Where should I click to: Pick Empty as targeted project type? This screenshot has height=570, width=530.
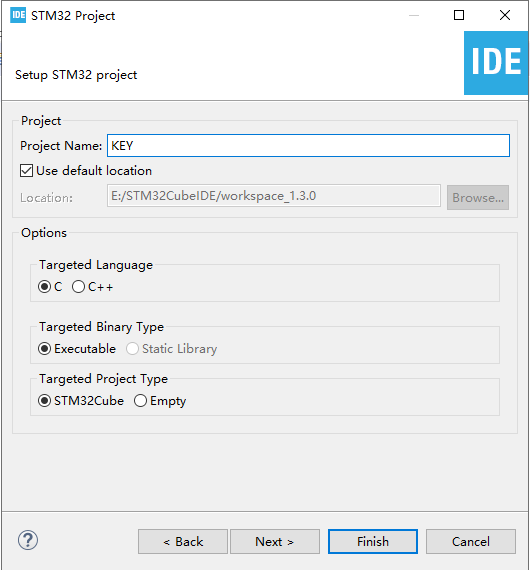point(141,401)
